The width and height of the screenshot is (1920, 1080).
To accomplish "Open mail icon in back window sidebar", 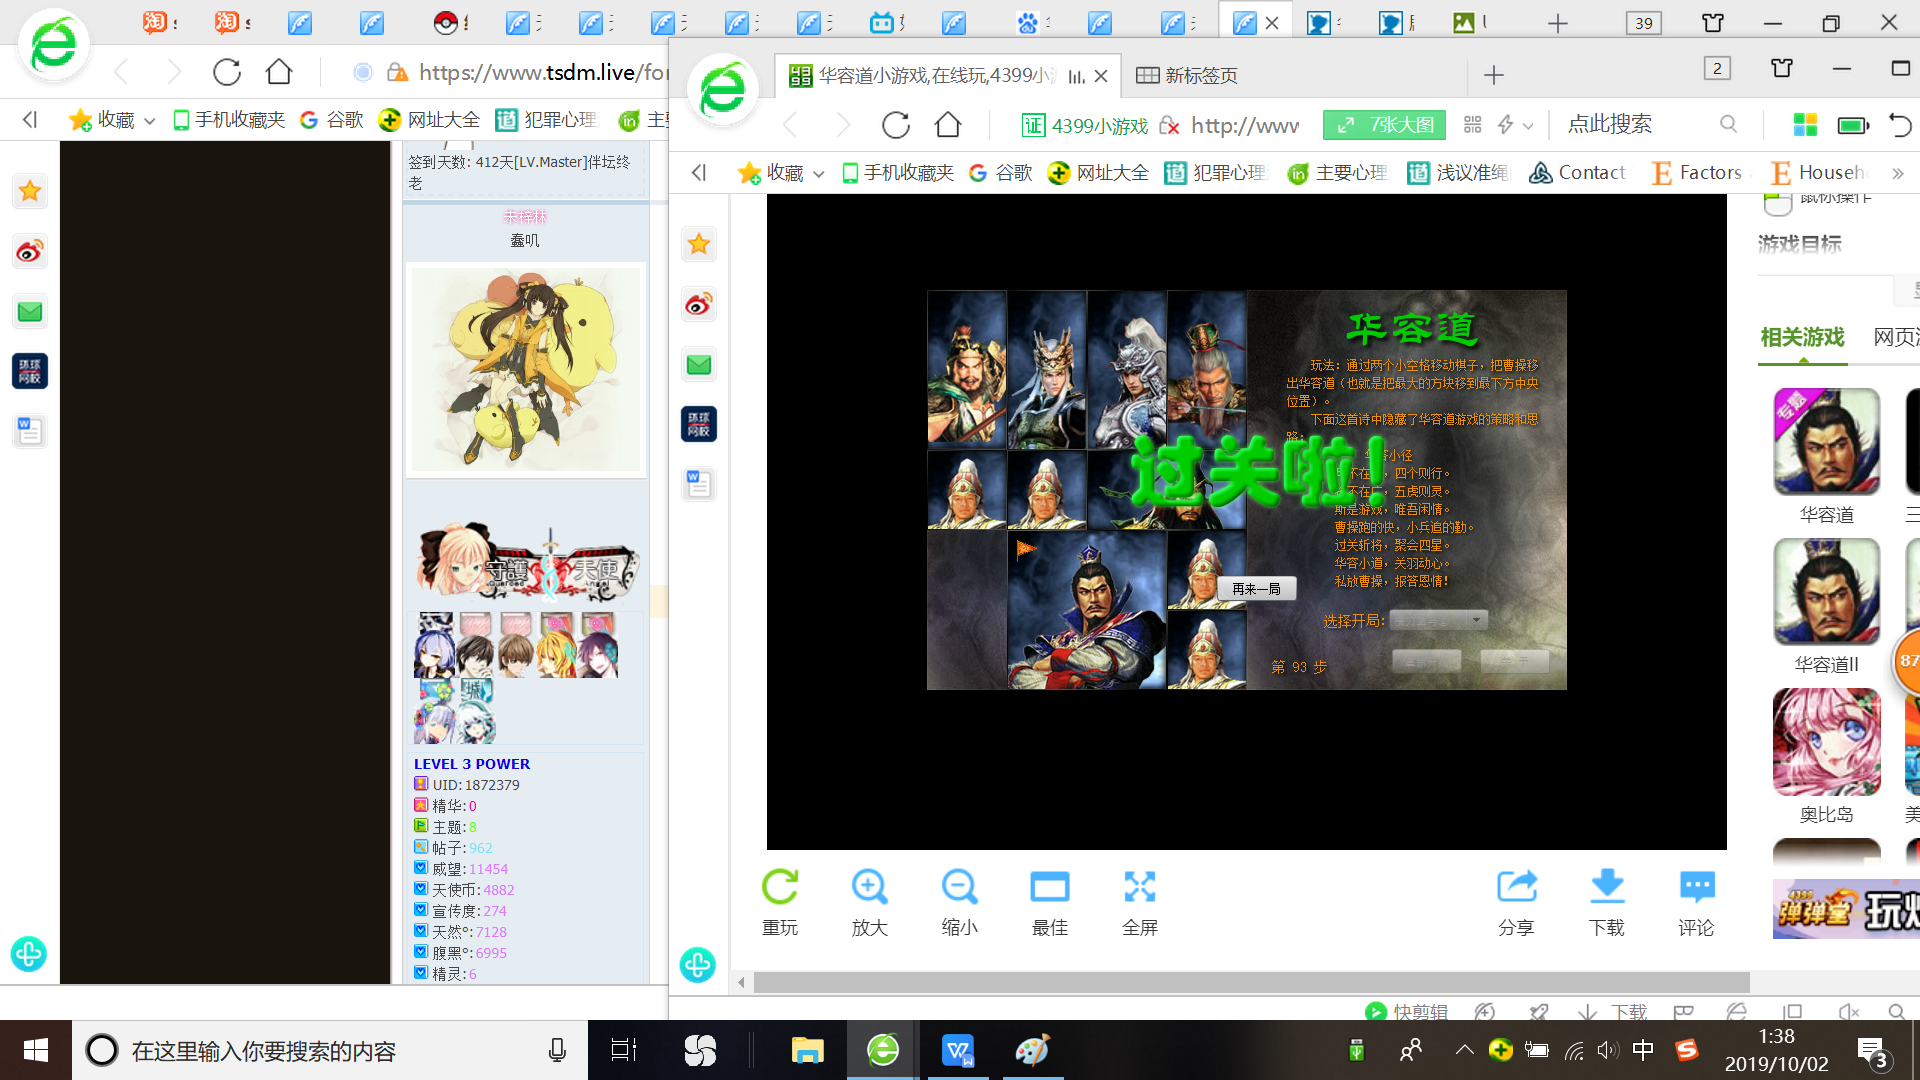I will pos(30,311).
